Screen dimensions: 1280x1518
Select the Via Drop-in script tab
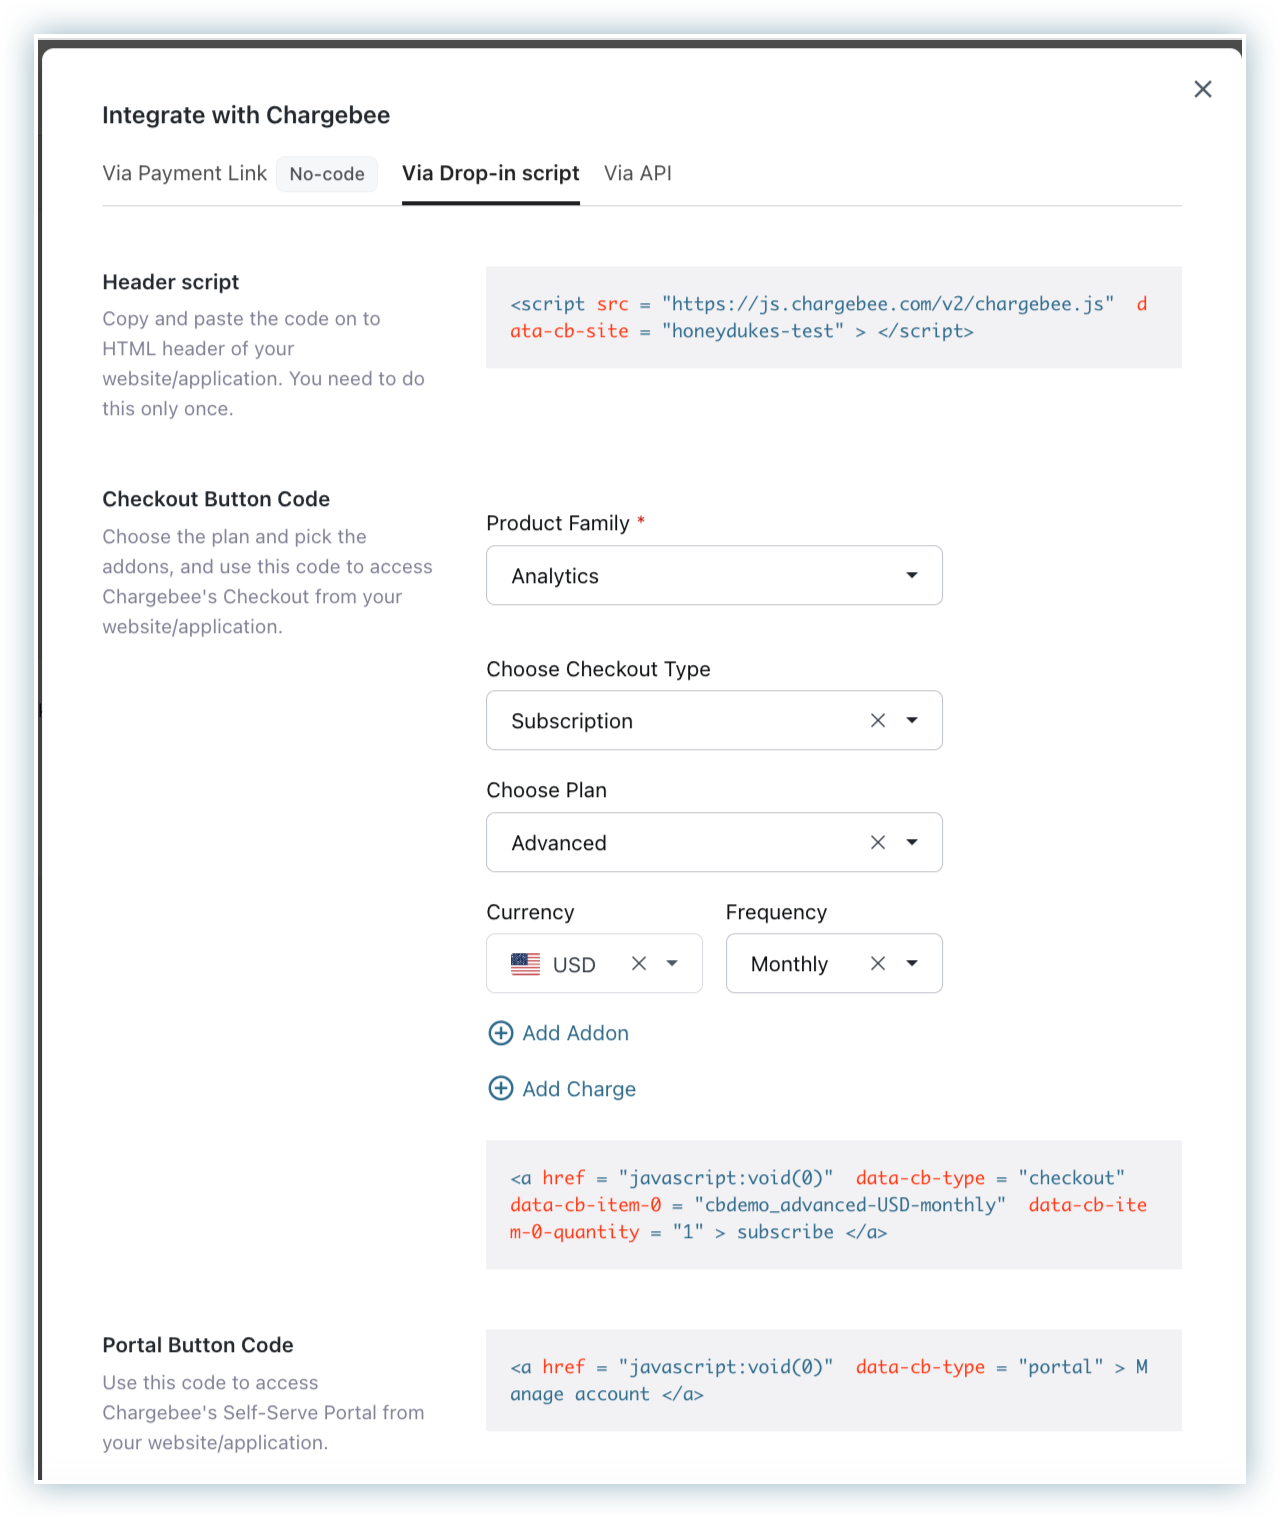491,173
